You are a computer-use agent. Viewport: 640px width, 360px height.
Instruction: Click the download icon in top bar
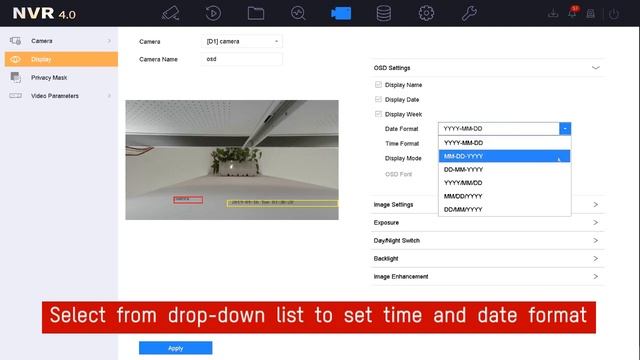pyautogui.click(x=553, y=14)
